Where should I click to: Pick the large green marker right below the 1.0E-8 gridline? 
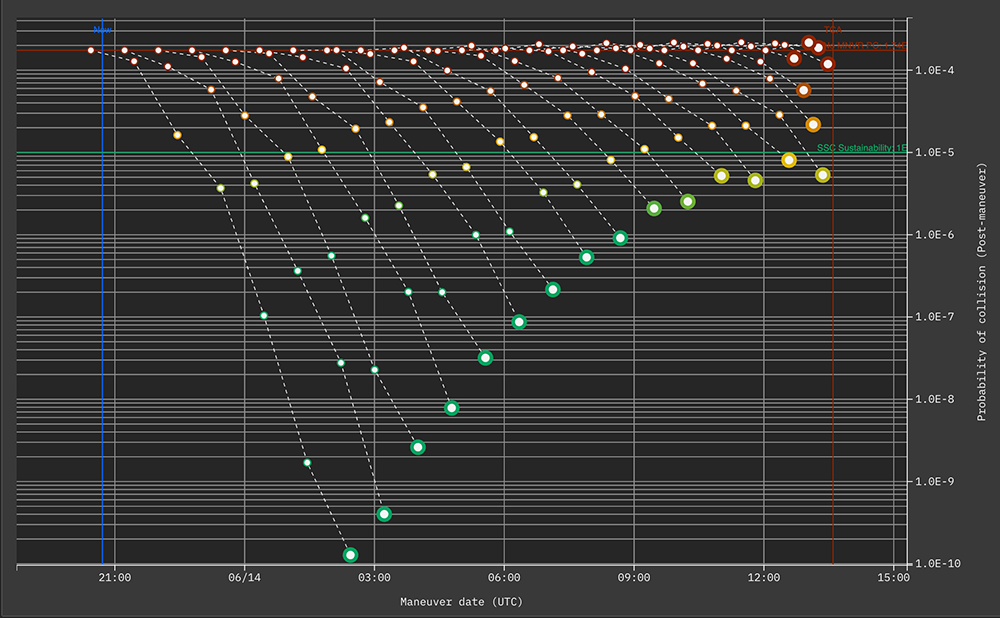coord(452,408)
